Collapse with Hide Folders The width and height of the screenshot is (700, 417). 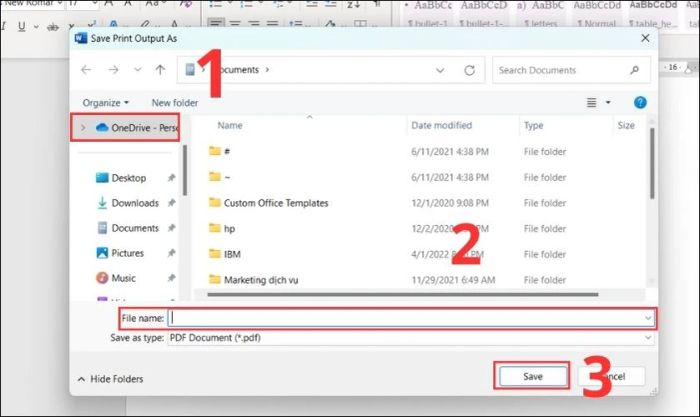pyautogui.click(x=110, y=379)
